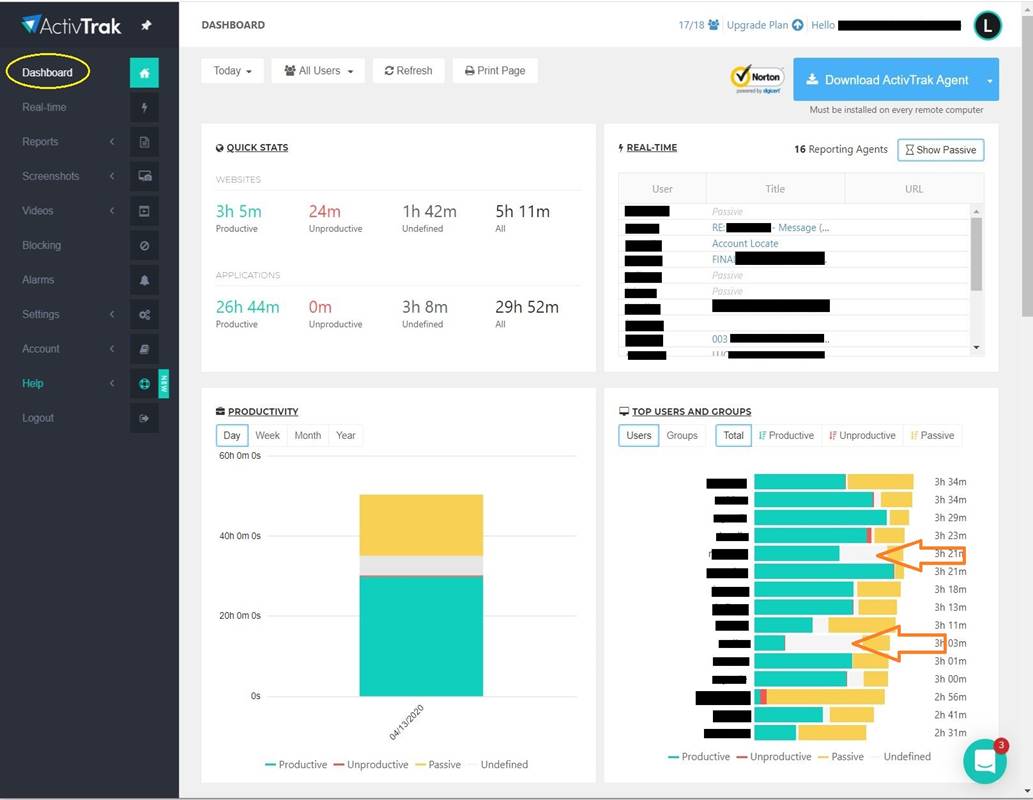Open the Quick Stats link
The image size is (1033, 800).
pyautogui.click(x=257, y=148)
